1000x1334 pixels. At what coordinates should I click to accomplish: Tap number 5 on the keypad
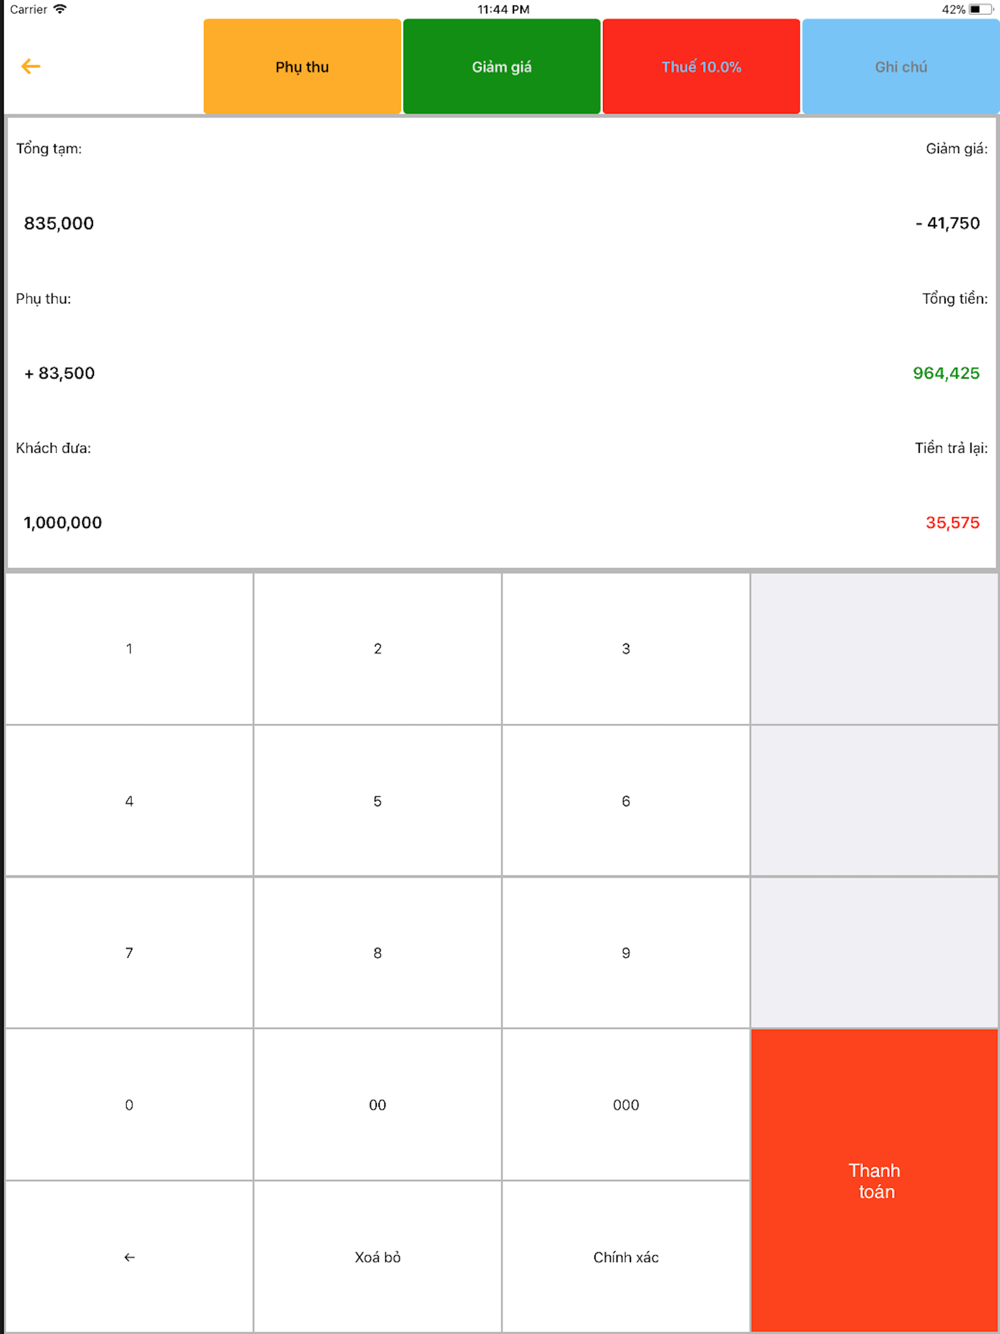point(378,801)
